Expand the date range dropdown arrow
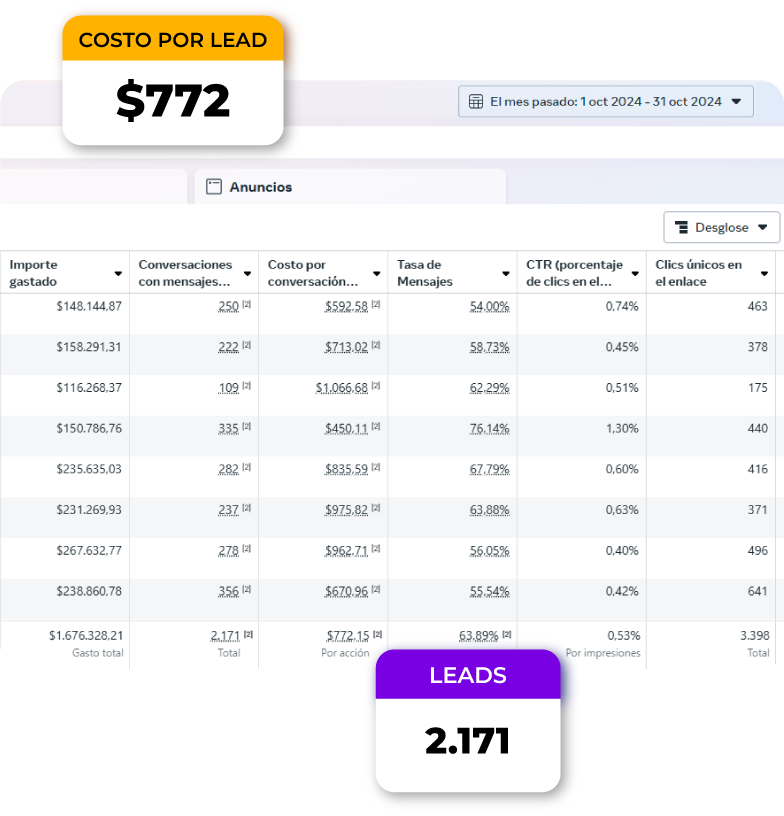This screenshot has height=816, width=784. pyautogui.click(x=736, y=101)
